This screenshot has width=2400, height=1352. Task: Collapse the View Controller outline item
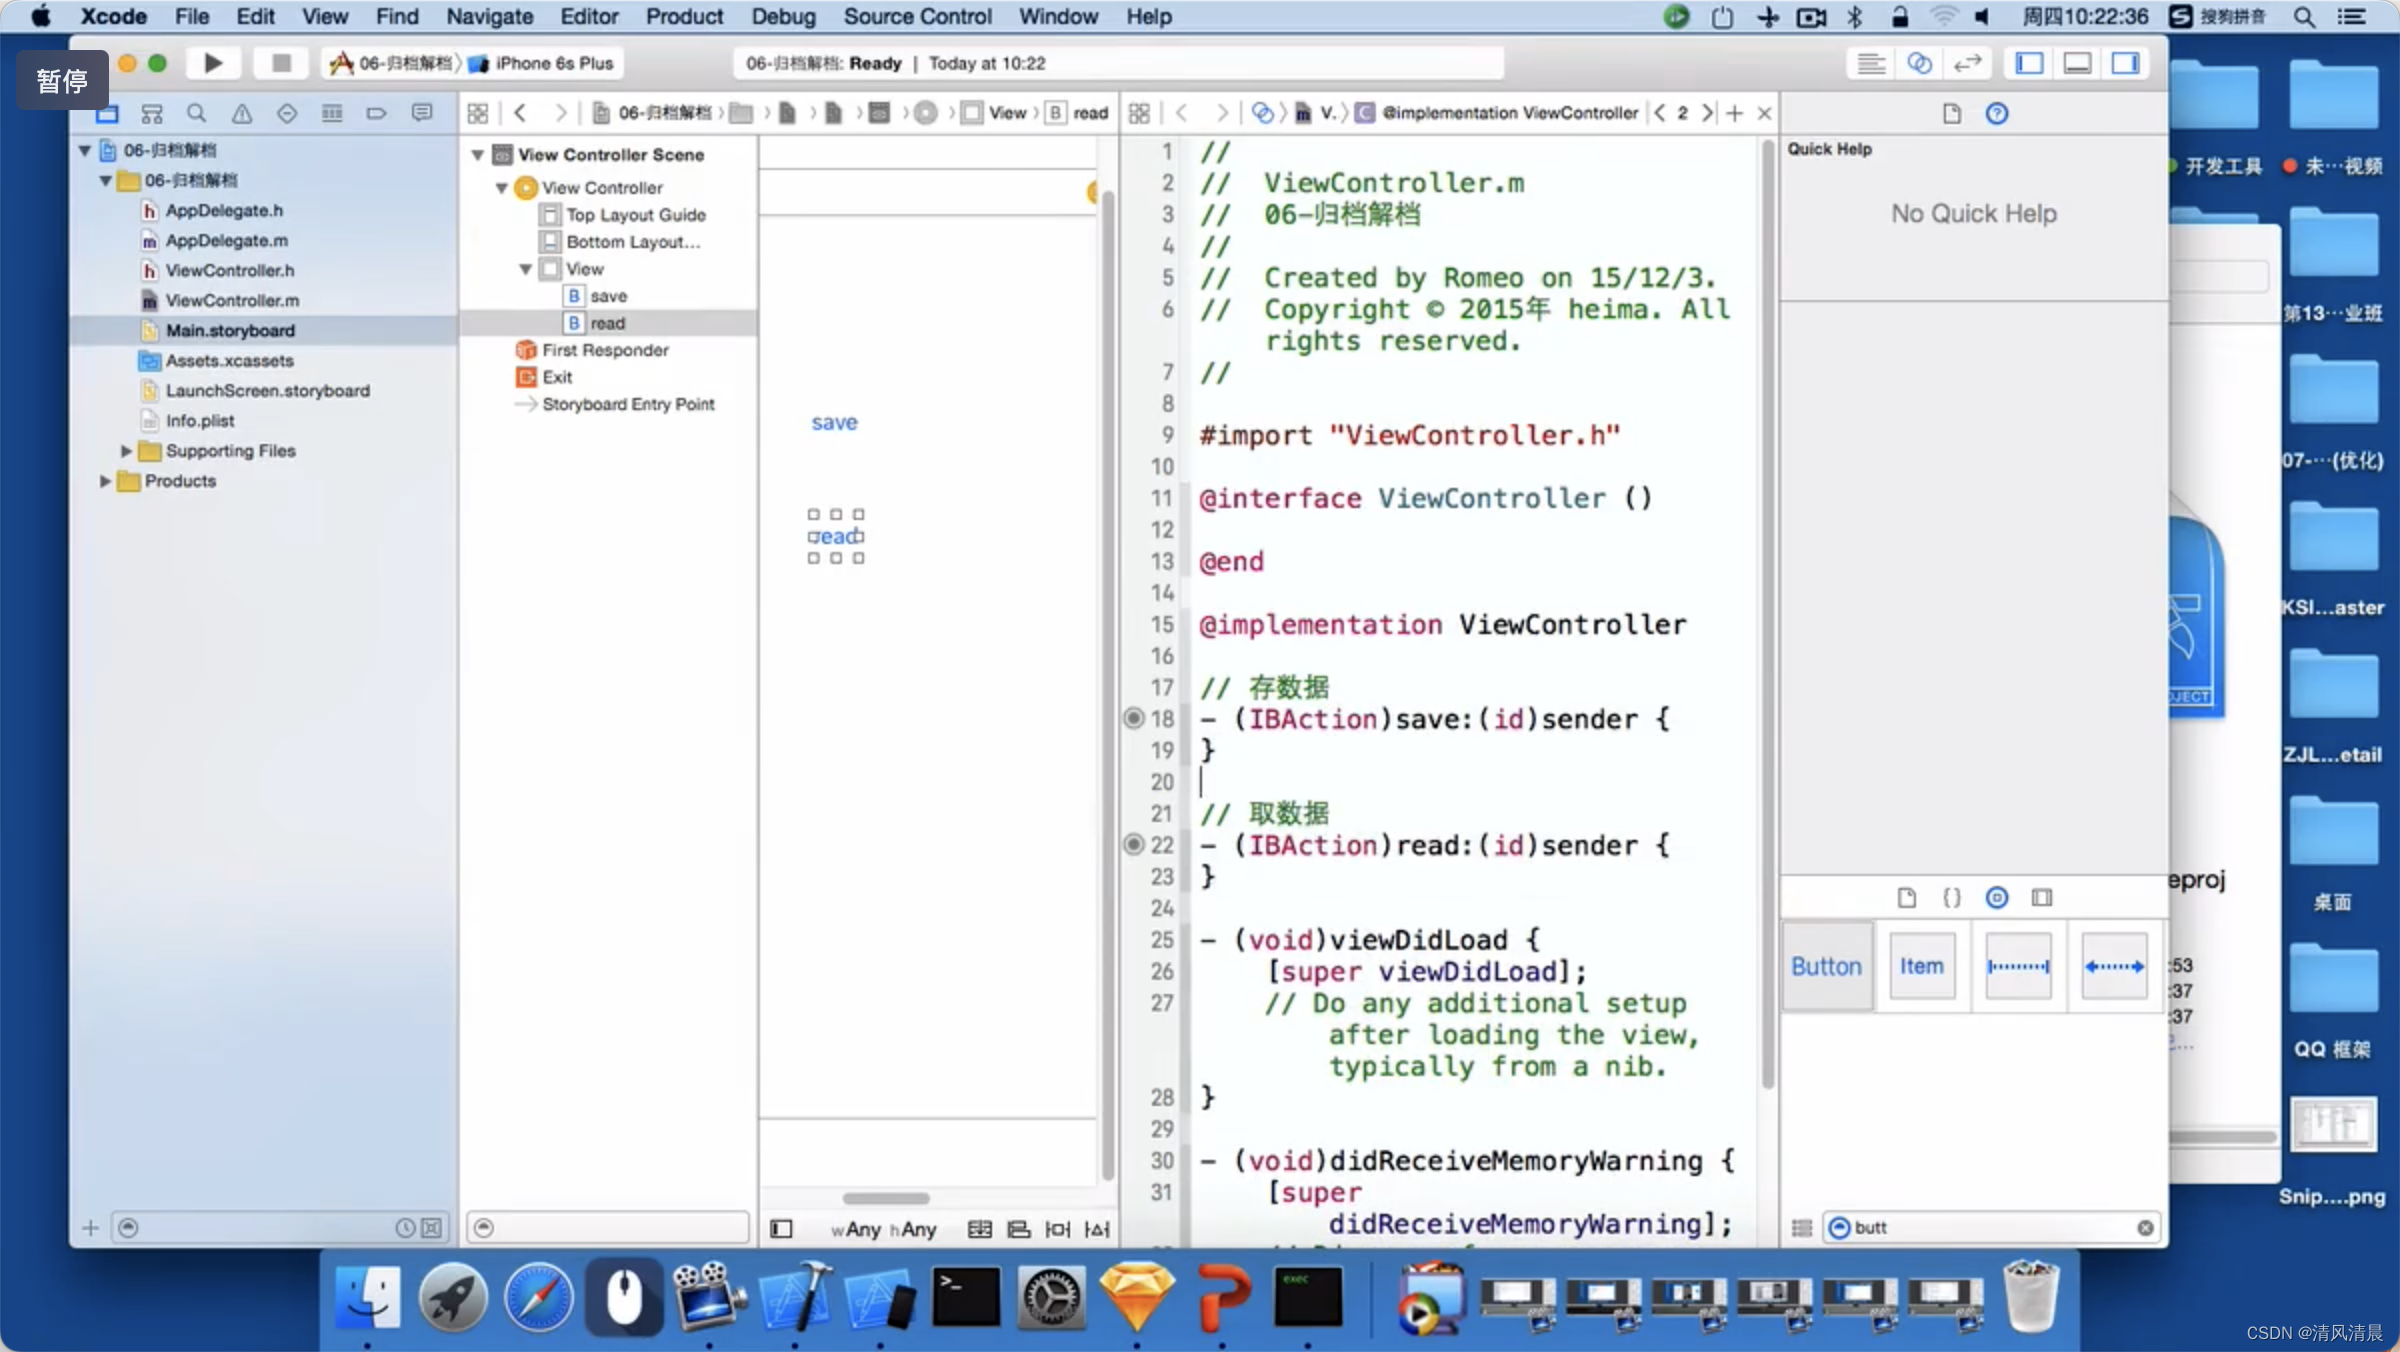tap(502, 188)
